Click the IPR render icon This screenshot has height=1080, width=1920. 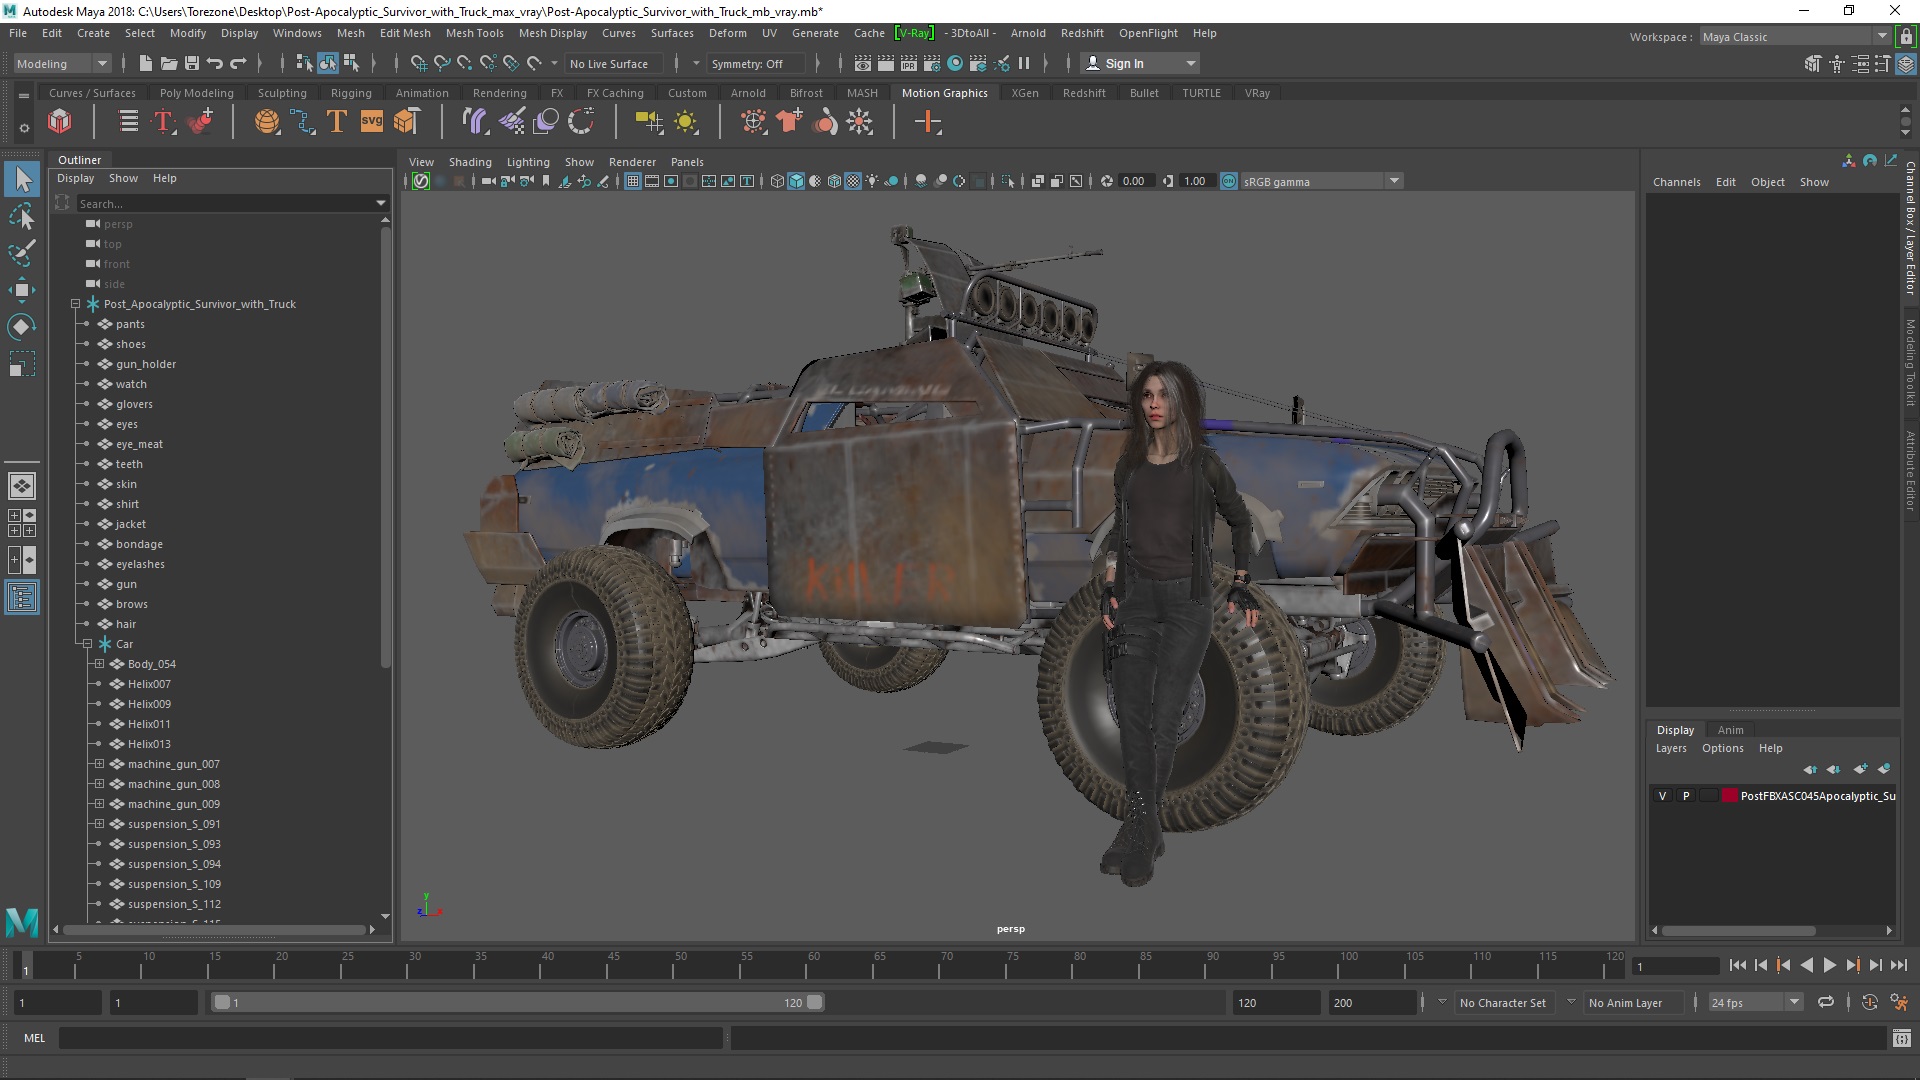coord(909,63)
